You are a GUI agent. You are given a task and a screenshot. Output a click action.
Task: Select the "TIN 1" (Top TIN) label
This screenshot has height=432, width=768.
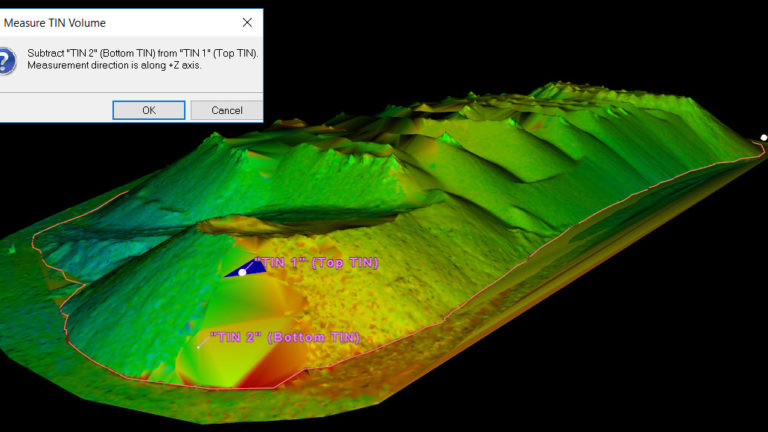point(316,263)
